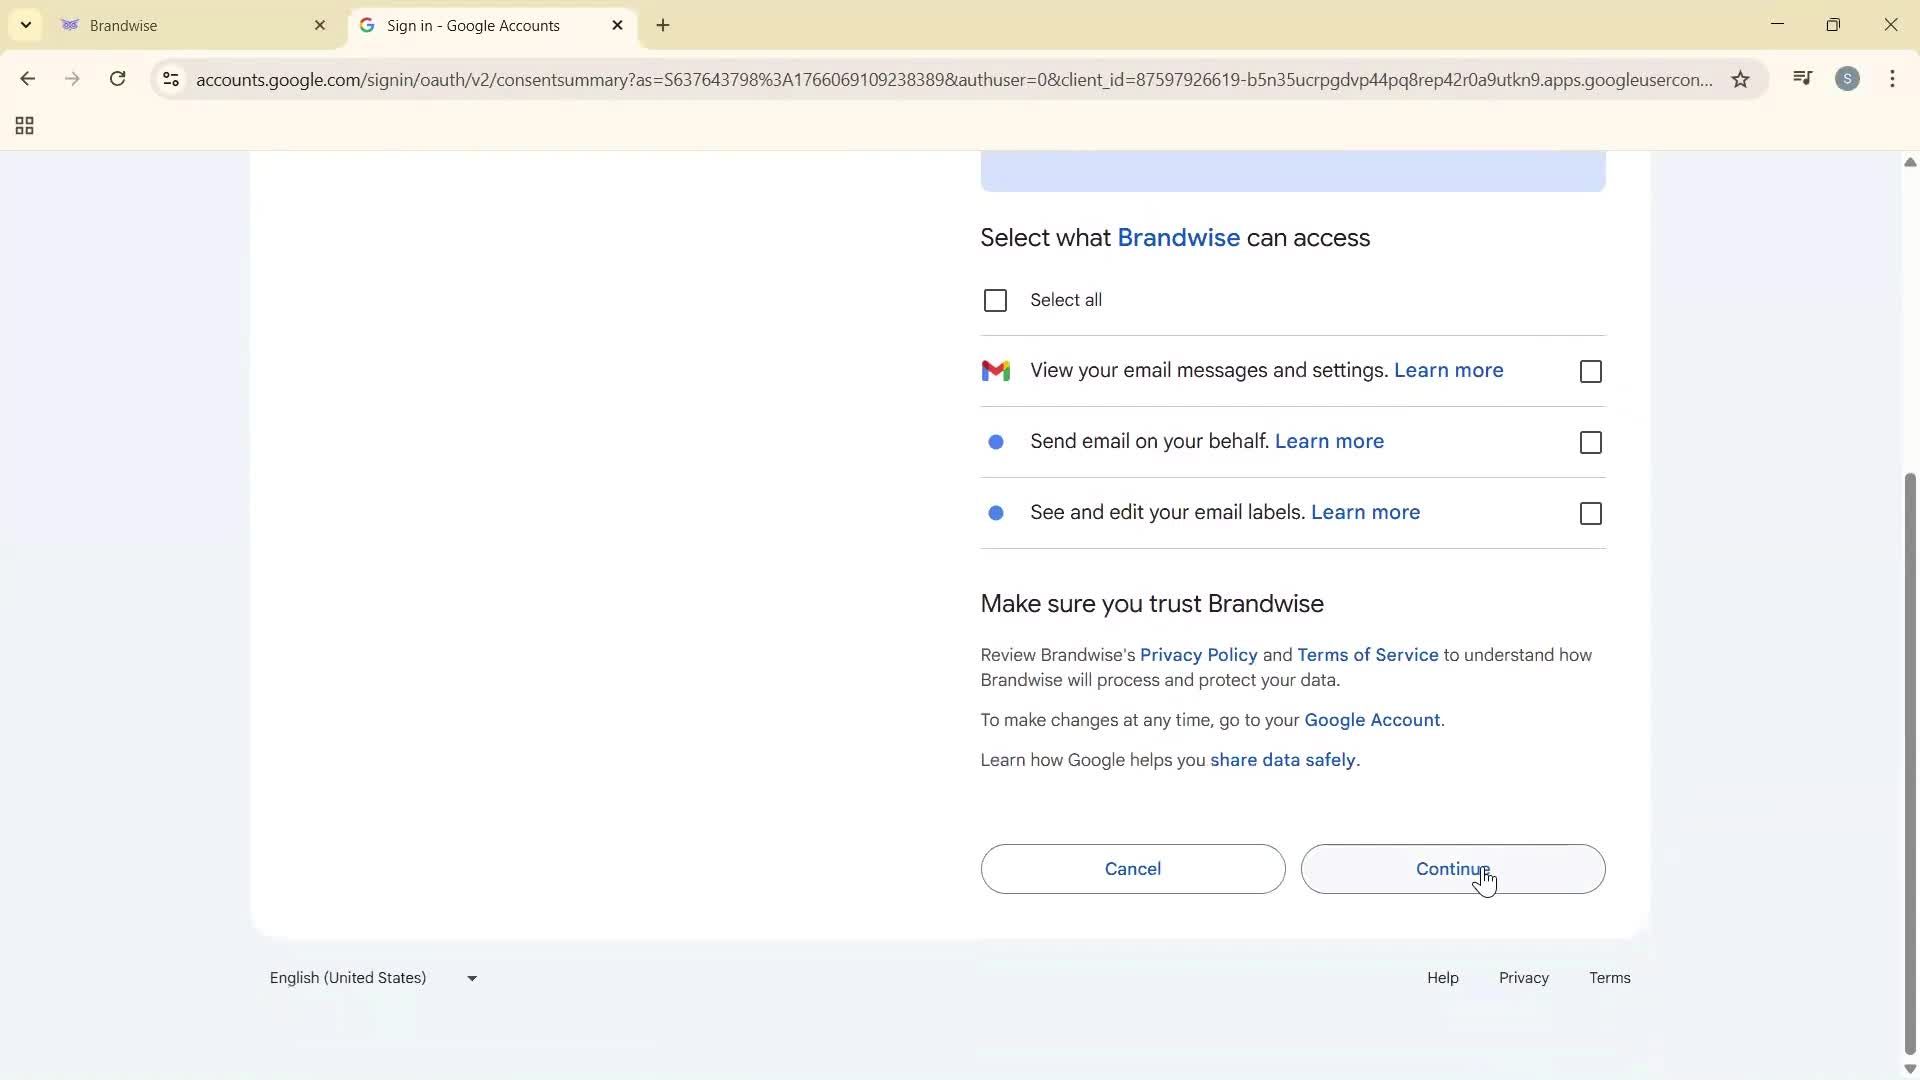
Task: Switch to the Brandwise tab
Action: pos(180,25)
